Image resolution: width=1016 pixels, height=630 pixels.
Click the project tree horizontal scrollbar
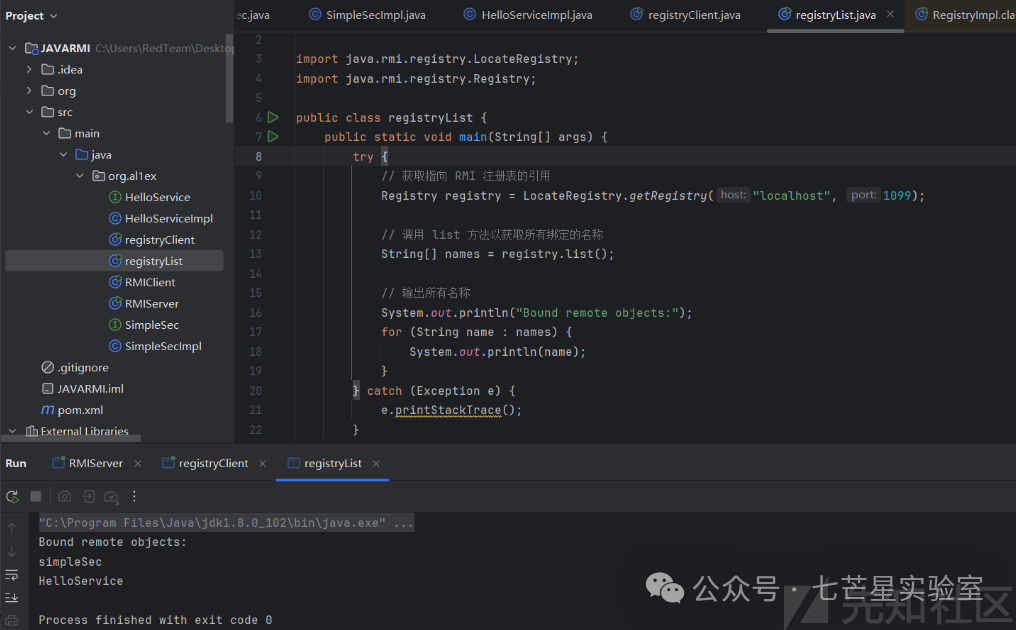[71, 439]
